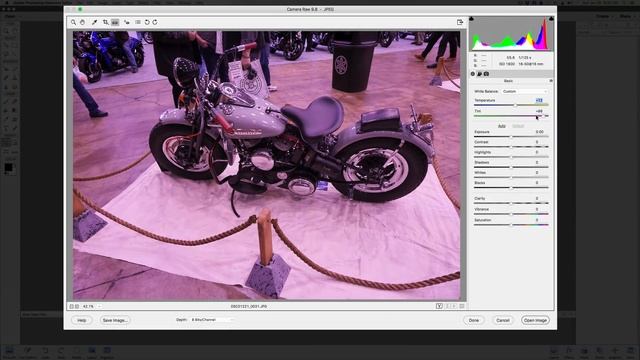This screenshot has height=360, width=640.
Task: Choose the Red Eye Removal tool
Action: pos(127,22)
